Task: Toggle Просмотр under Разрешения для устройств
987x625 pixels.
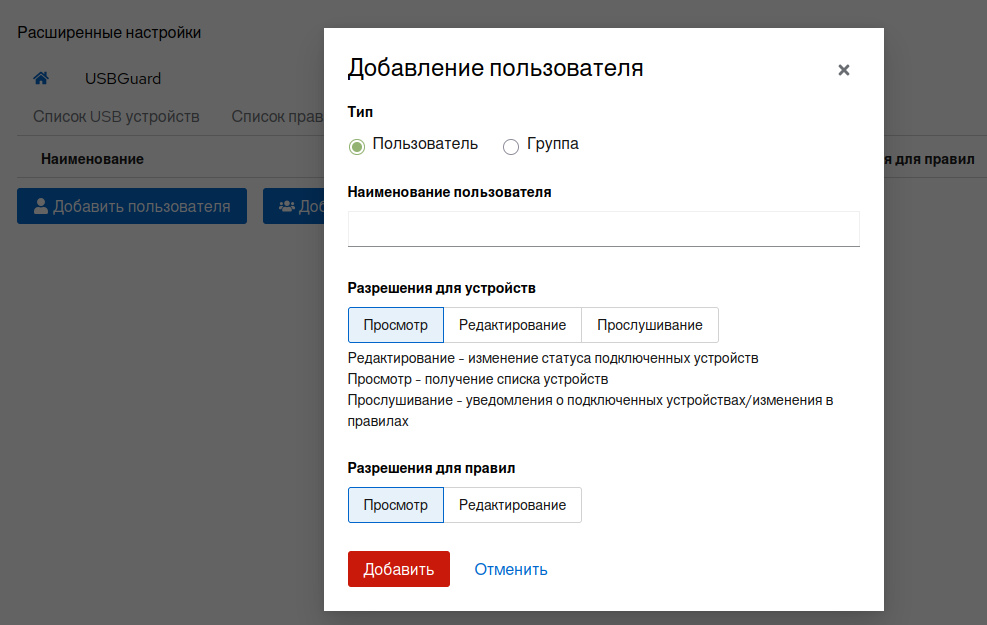Action: (395, 325)
